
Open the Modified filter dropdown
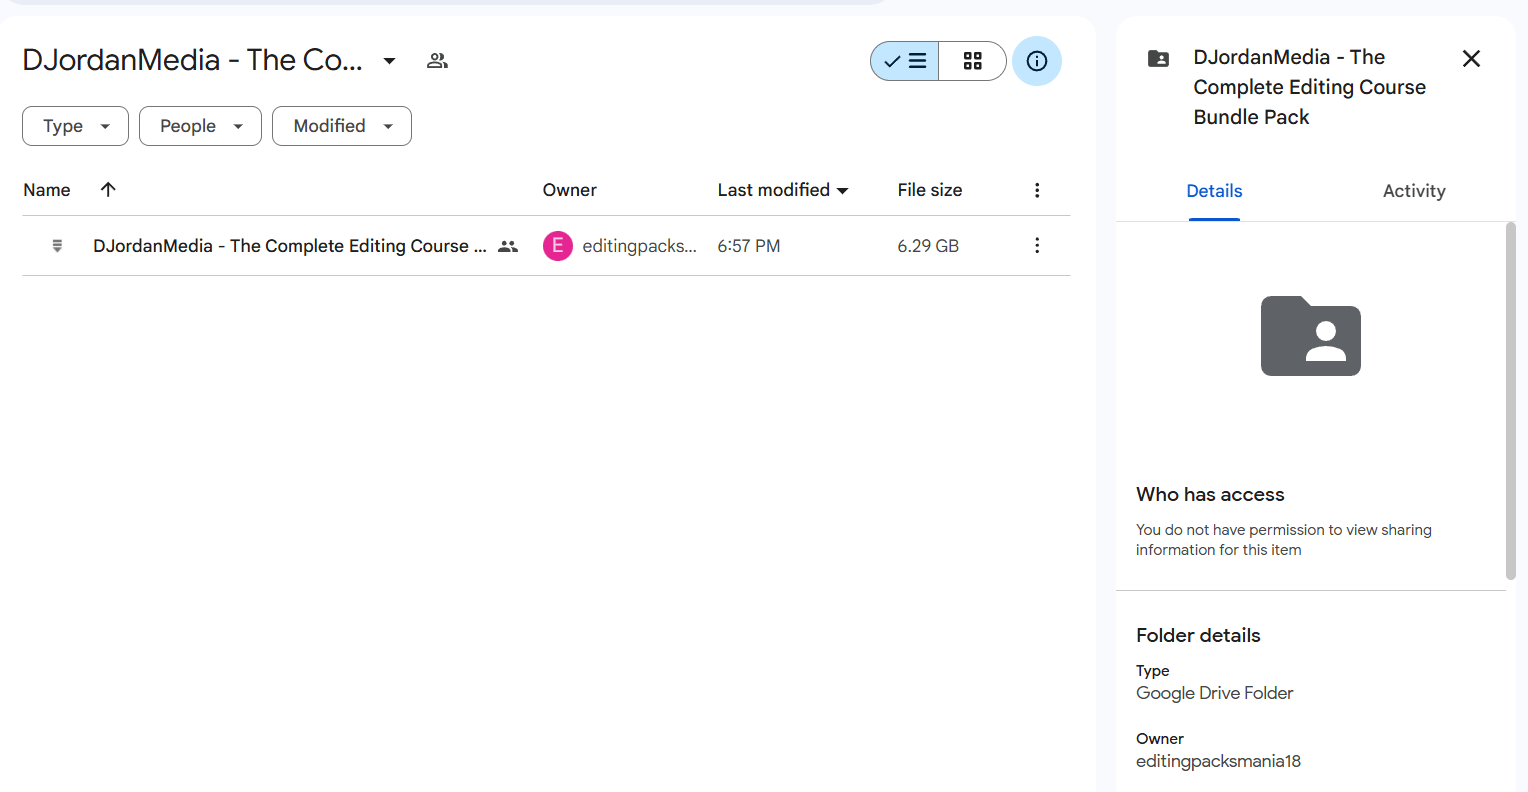pyautogui.click(x=342, y=126)
